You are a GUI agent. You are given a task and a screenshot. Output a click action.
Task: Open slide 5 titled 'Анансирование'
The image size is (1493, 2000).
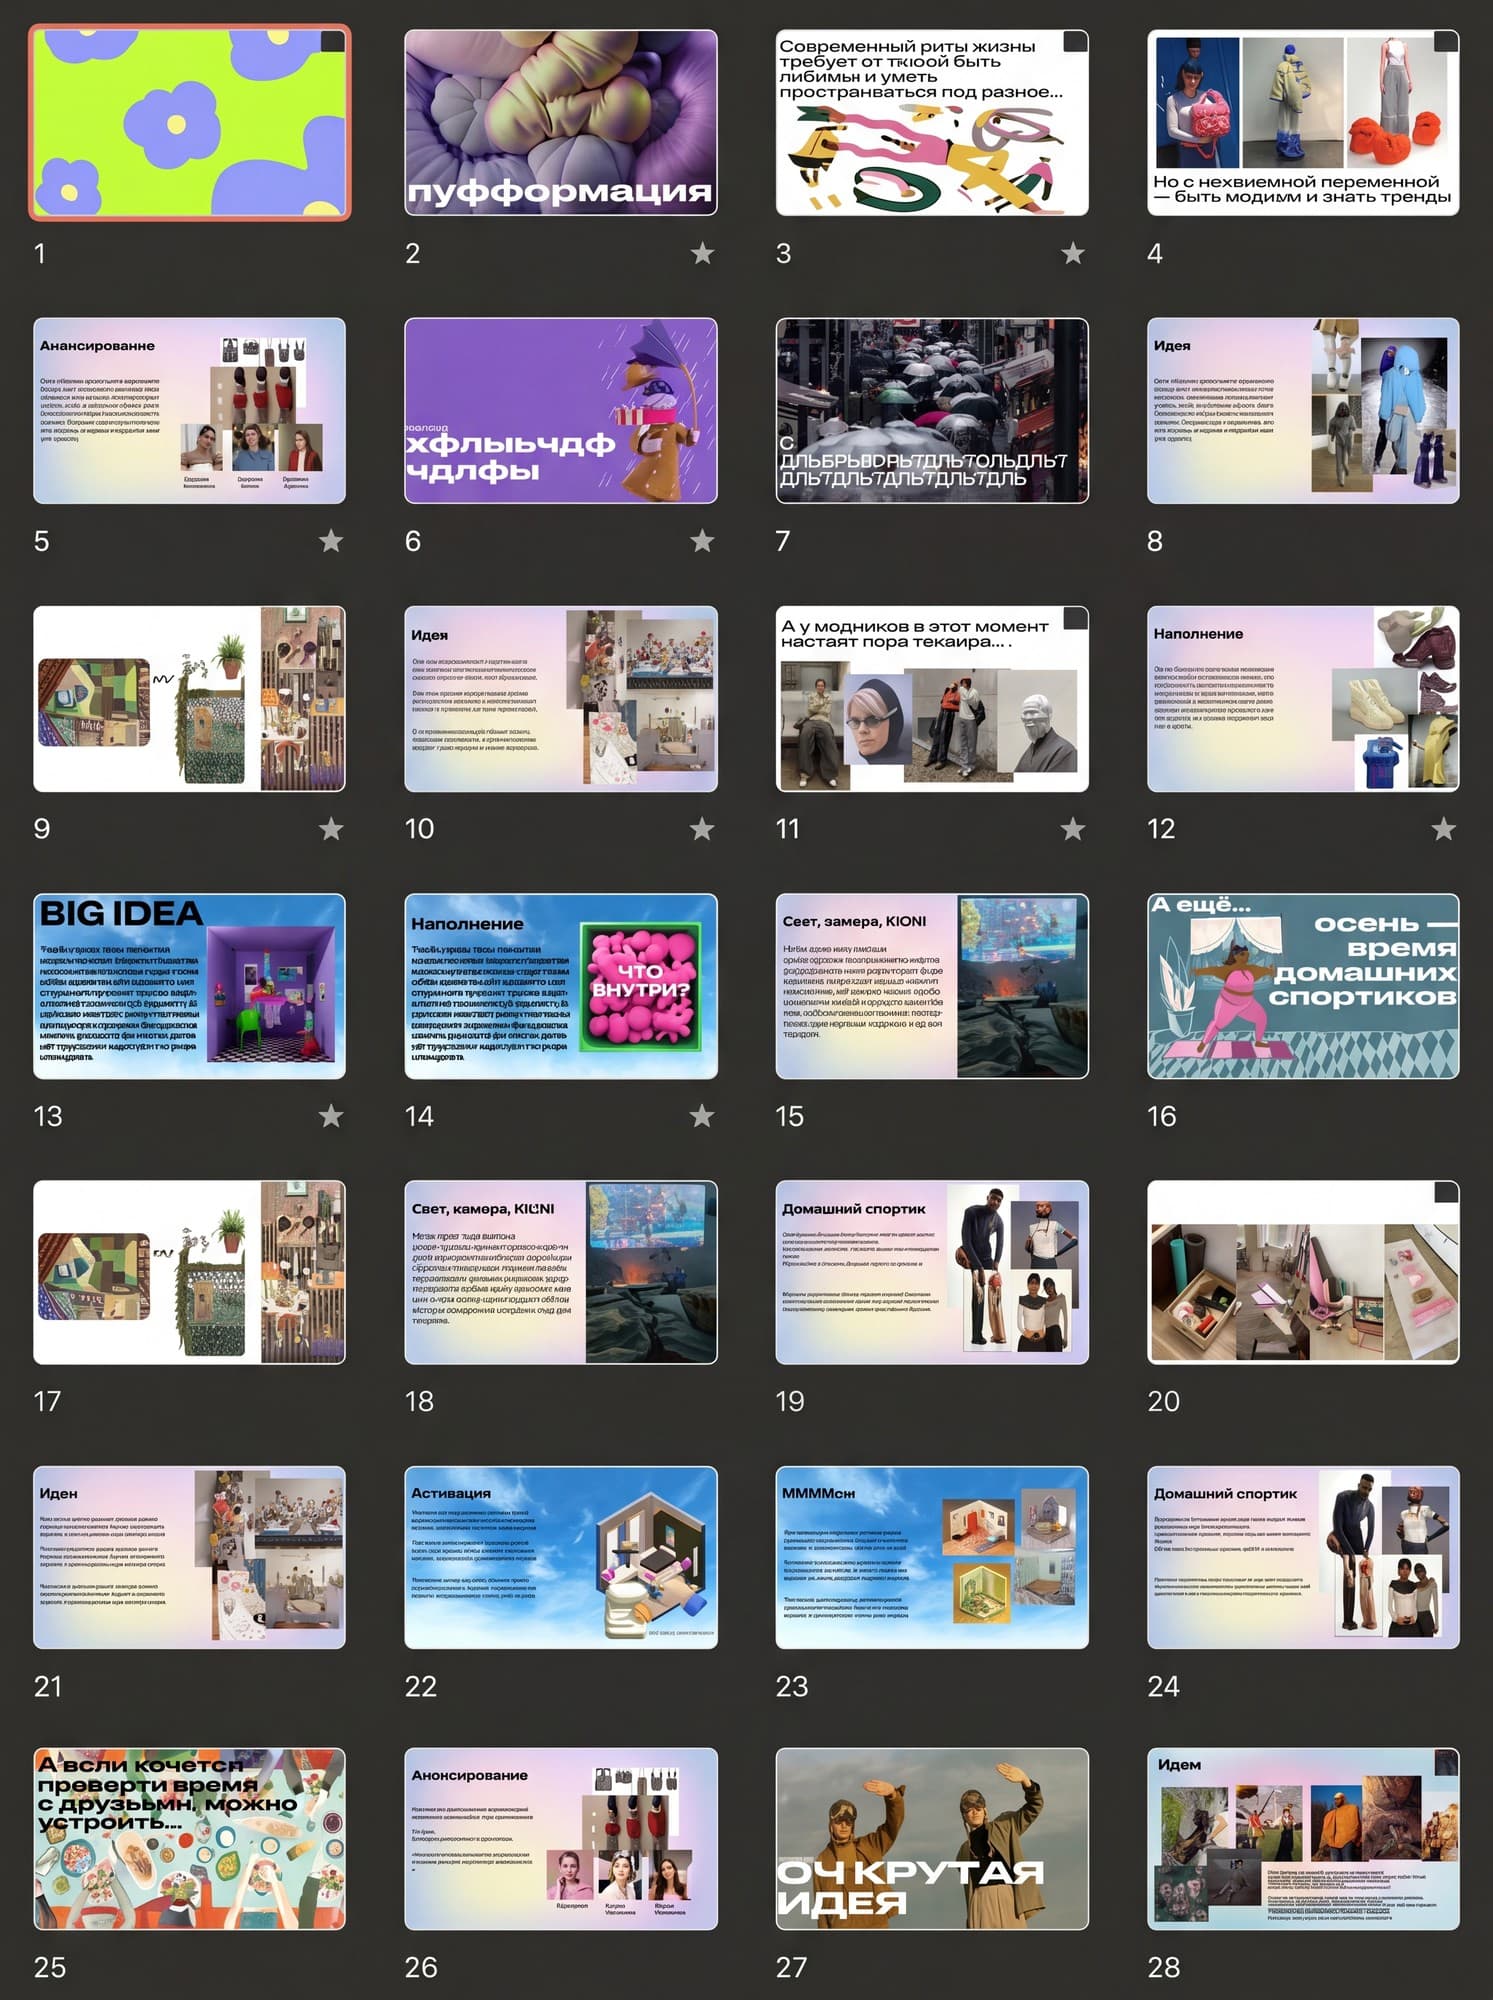[x=190, y=410]
